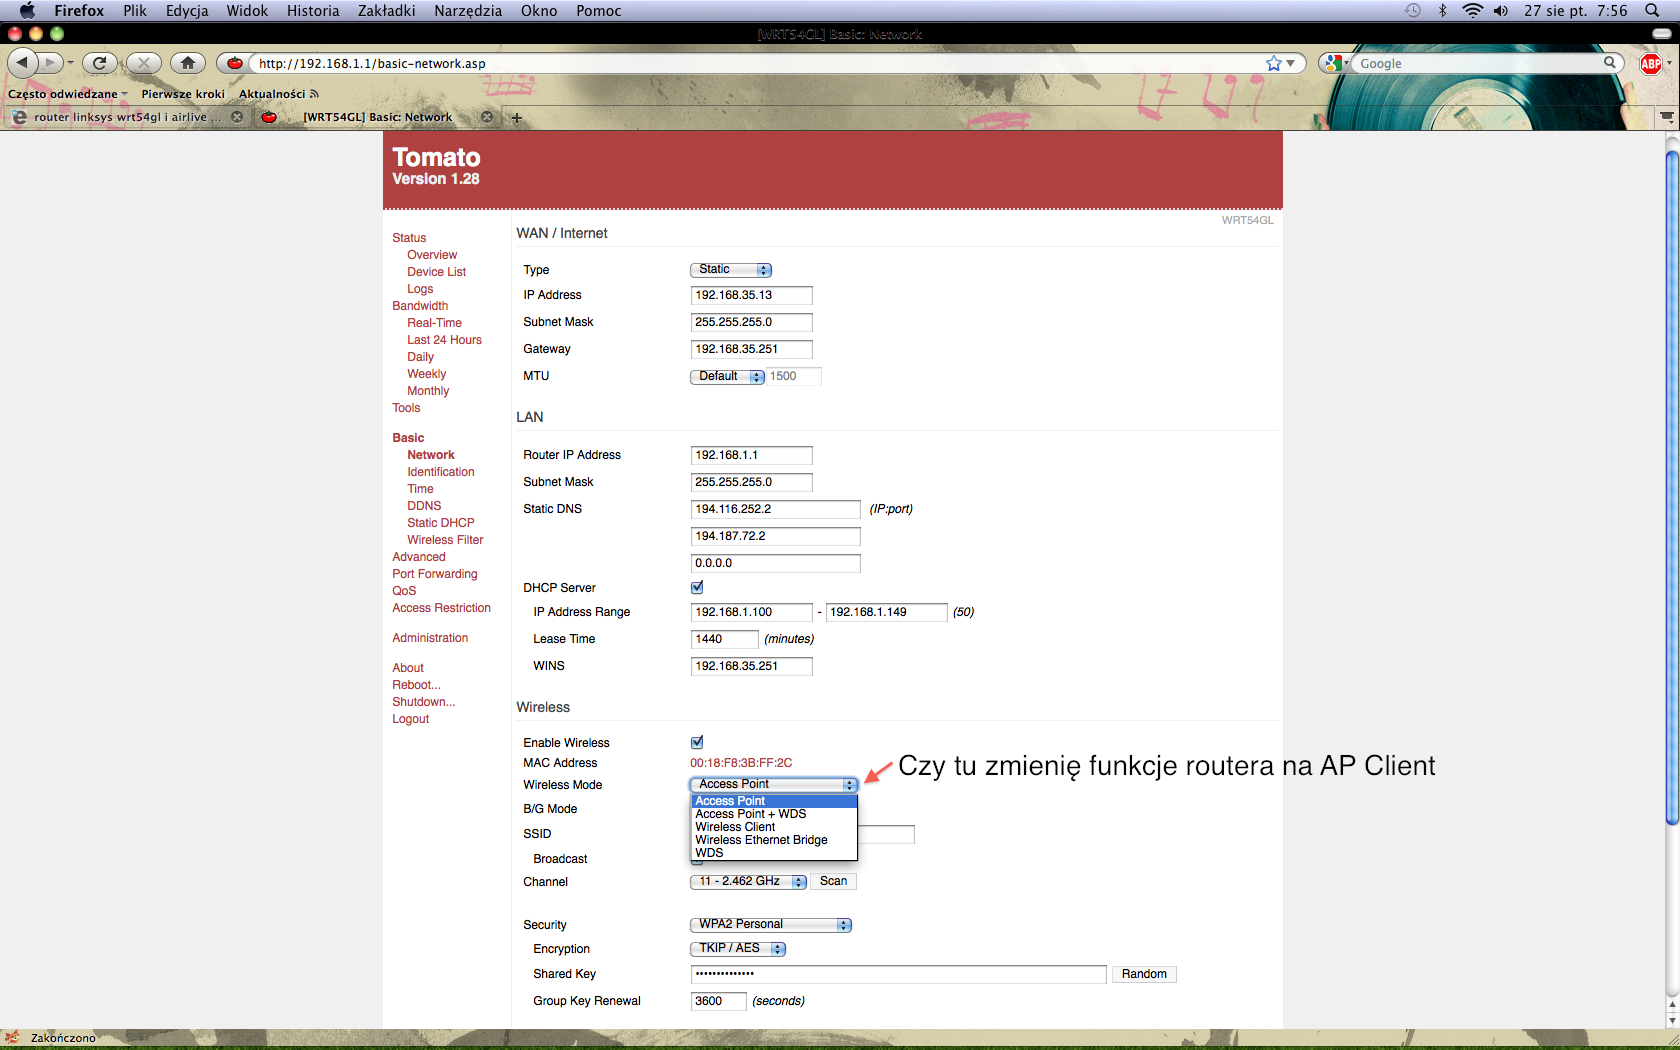
Task: Open the Static DHCP link
Action: 441,523
